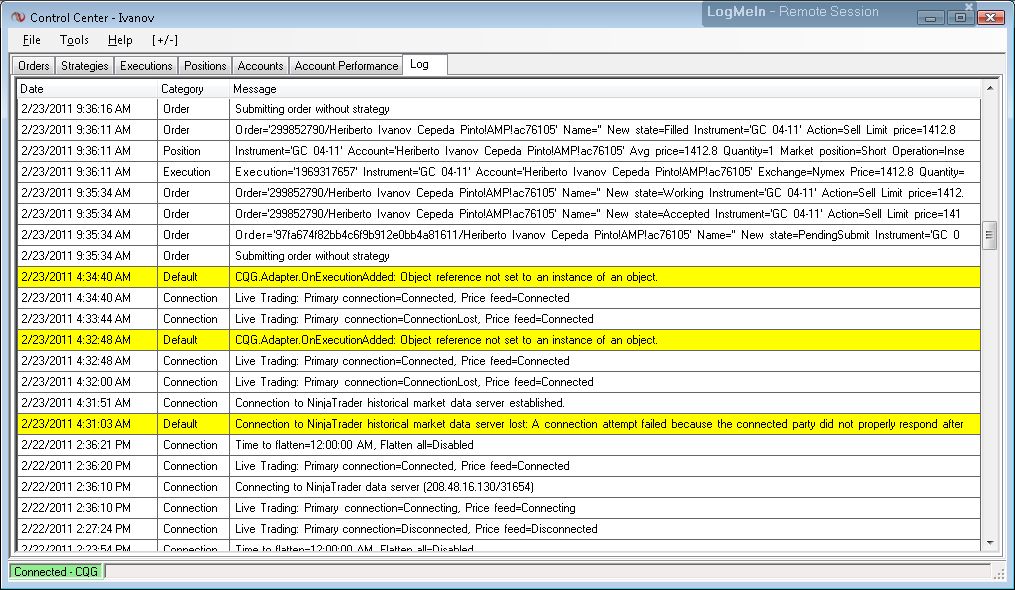Viewport: 1015px width, 590px height.
Task: Switch to the Executions tab
Action: click(146, 65)
